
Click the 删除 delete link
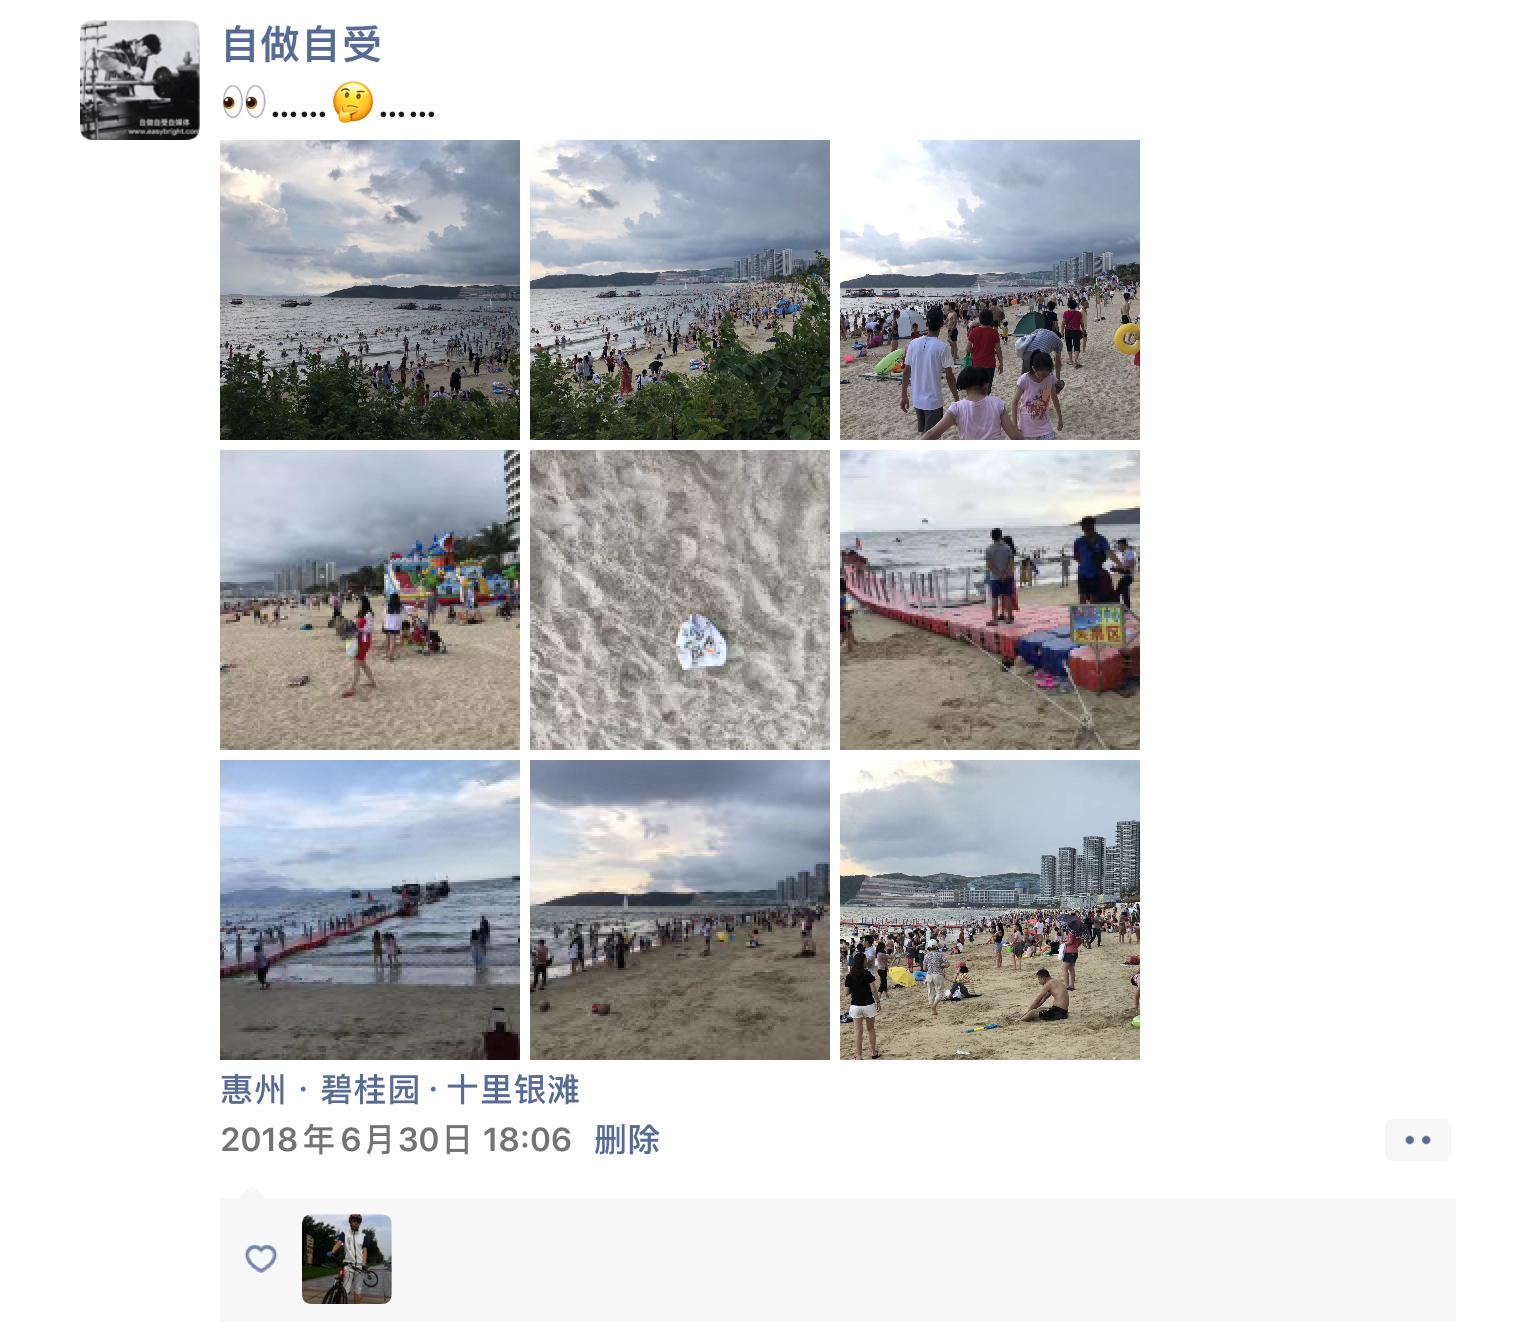[627, 1140]
